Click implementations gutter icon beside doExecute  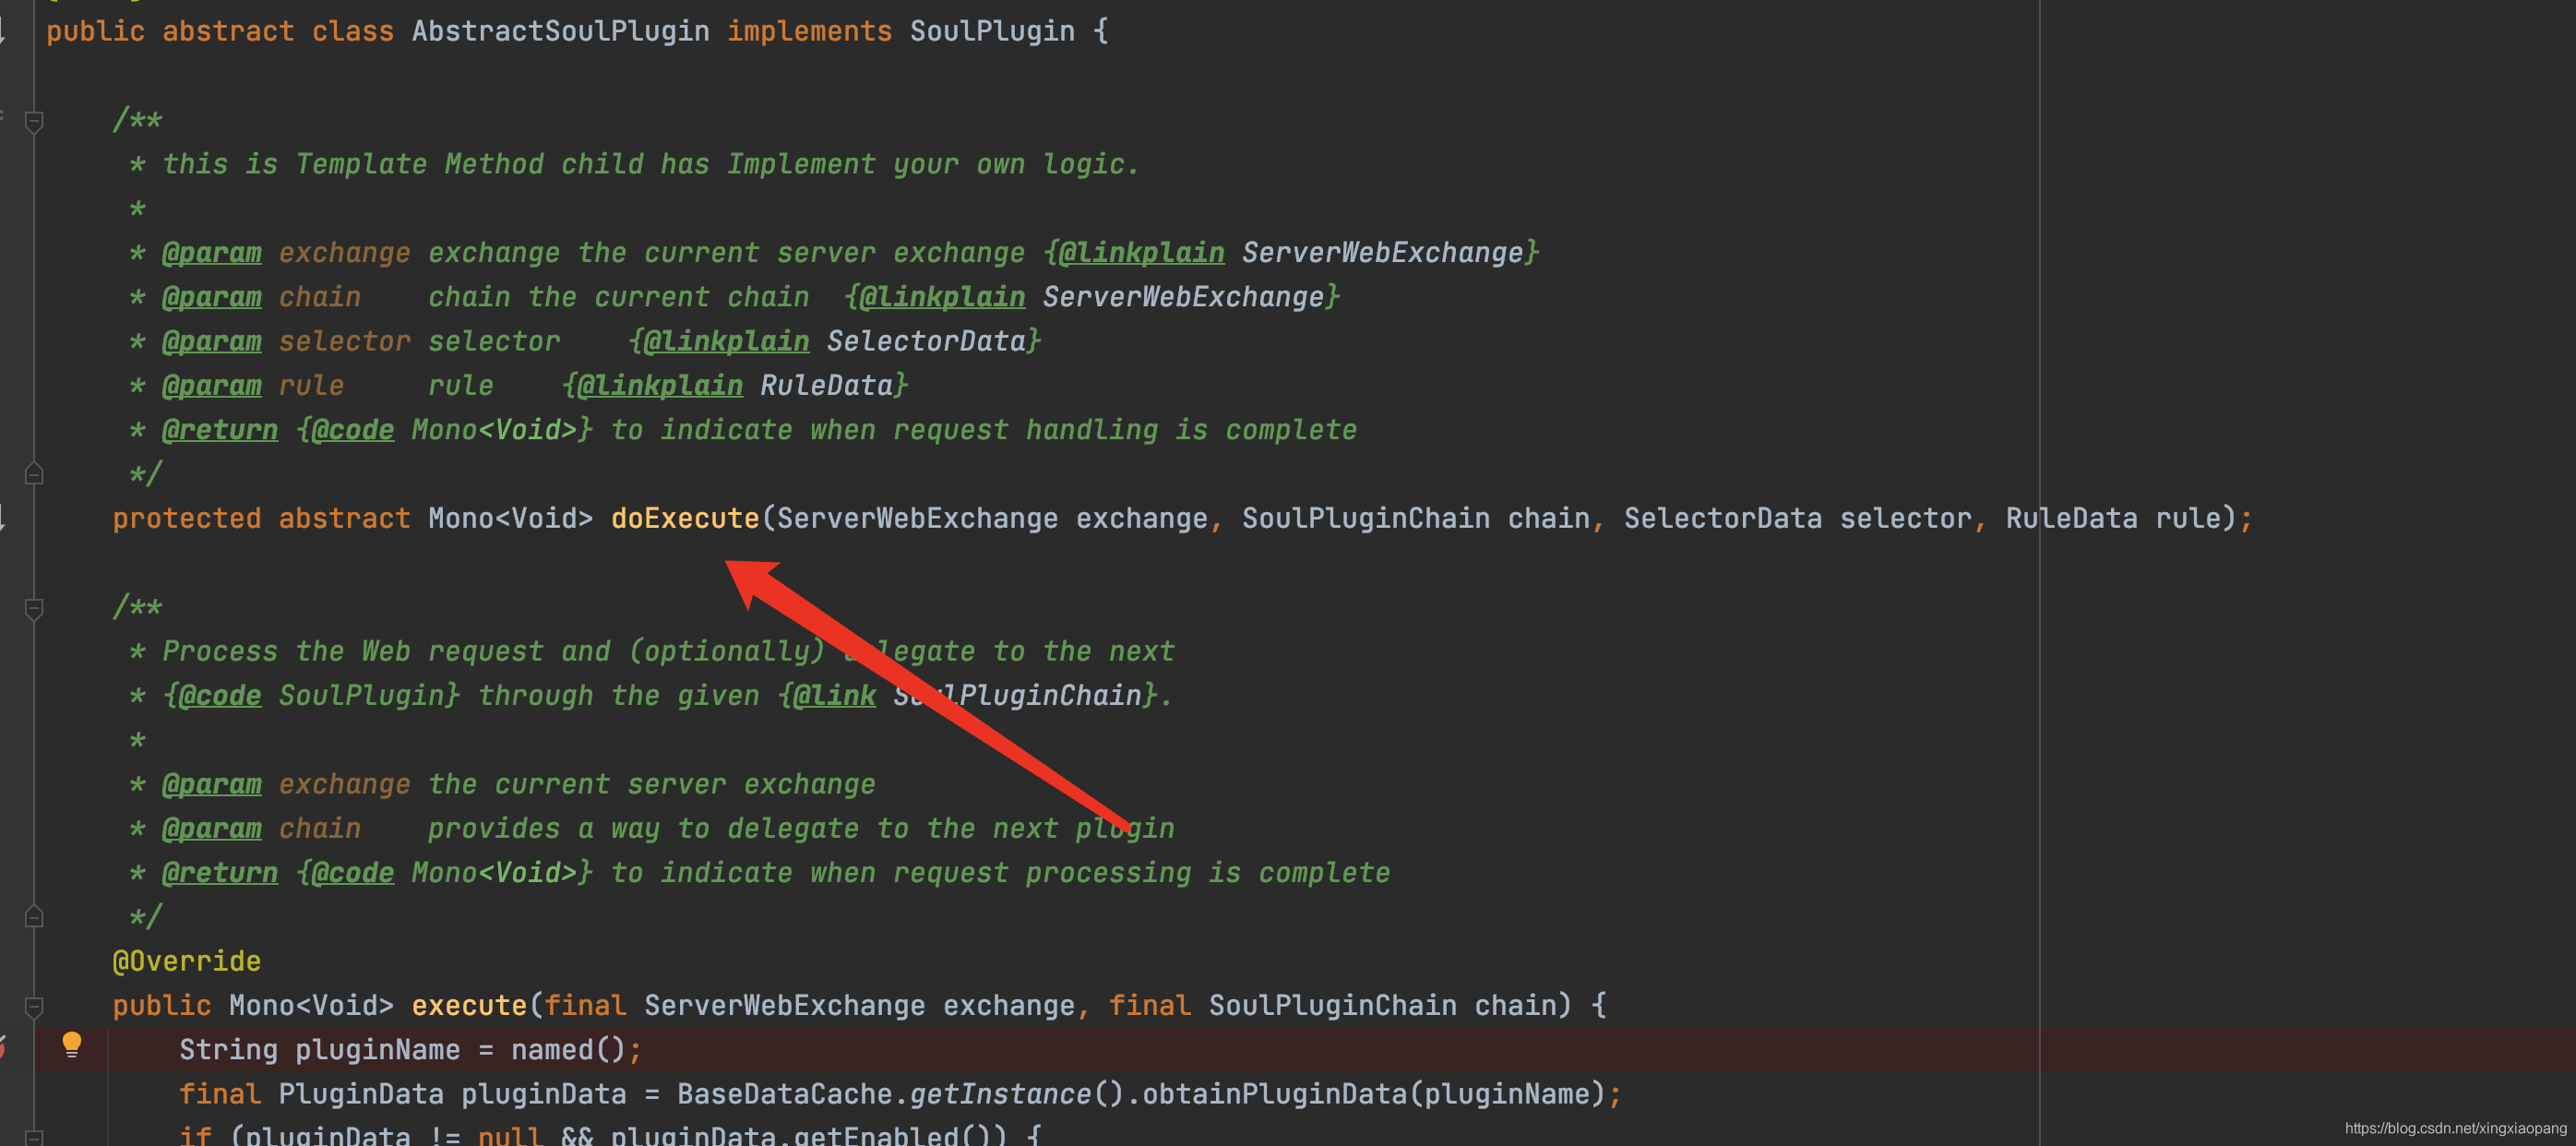3,517
